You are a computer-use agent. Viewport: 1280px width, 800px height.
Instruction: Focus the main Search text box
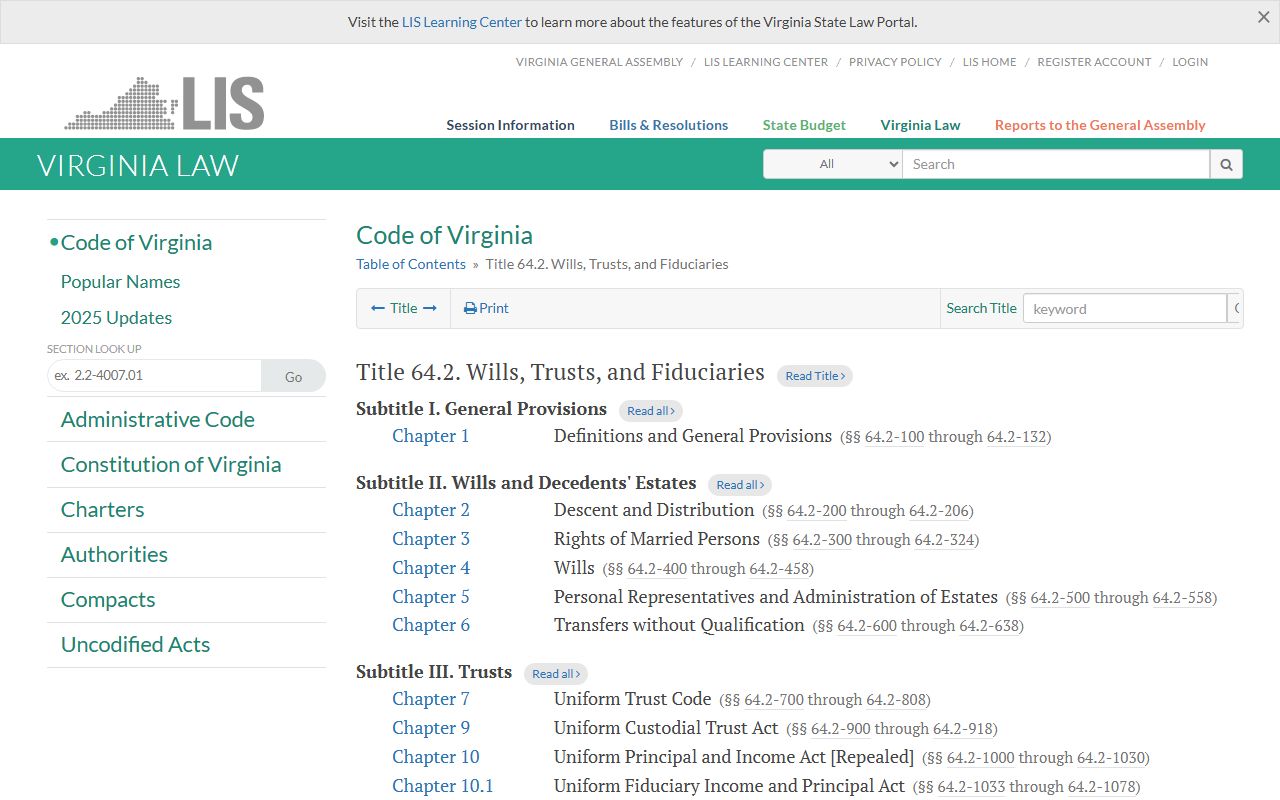[x=1056, y=164]
